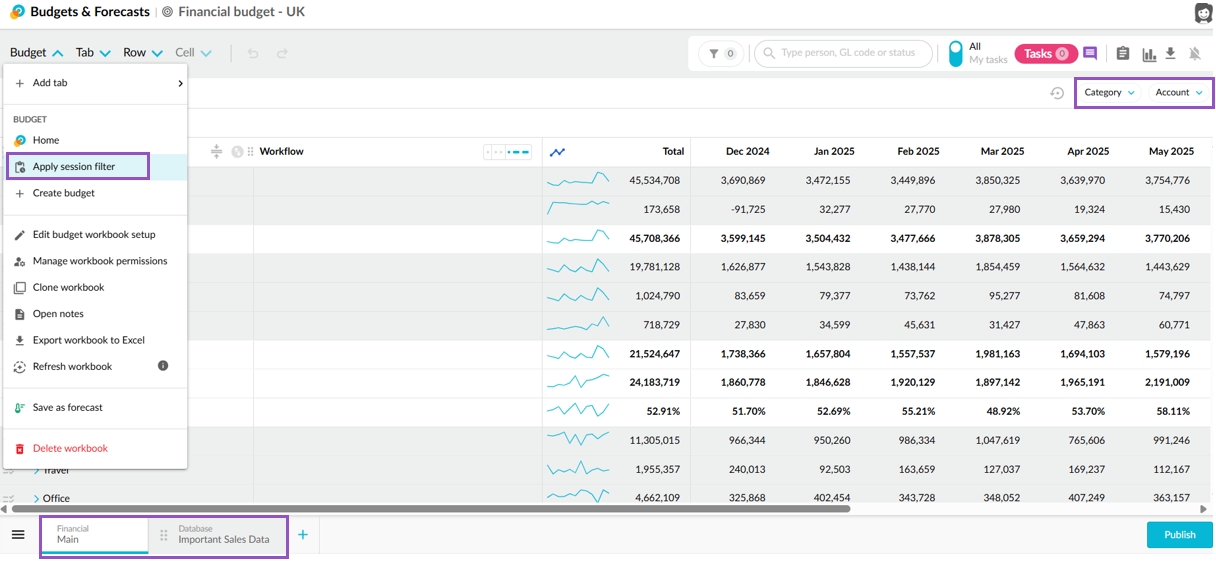Open the Account dropdown
The image size is (1216, 561).
point(1179,93)
